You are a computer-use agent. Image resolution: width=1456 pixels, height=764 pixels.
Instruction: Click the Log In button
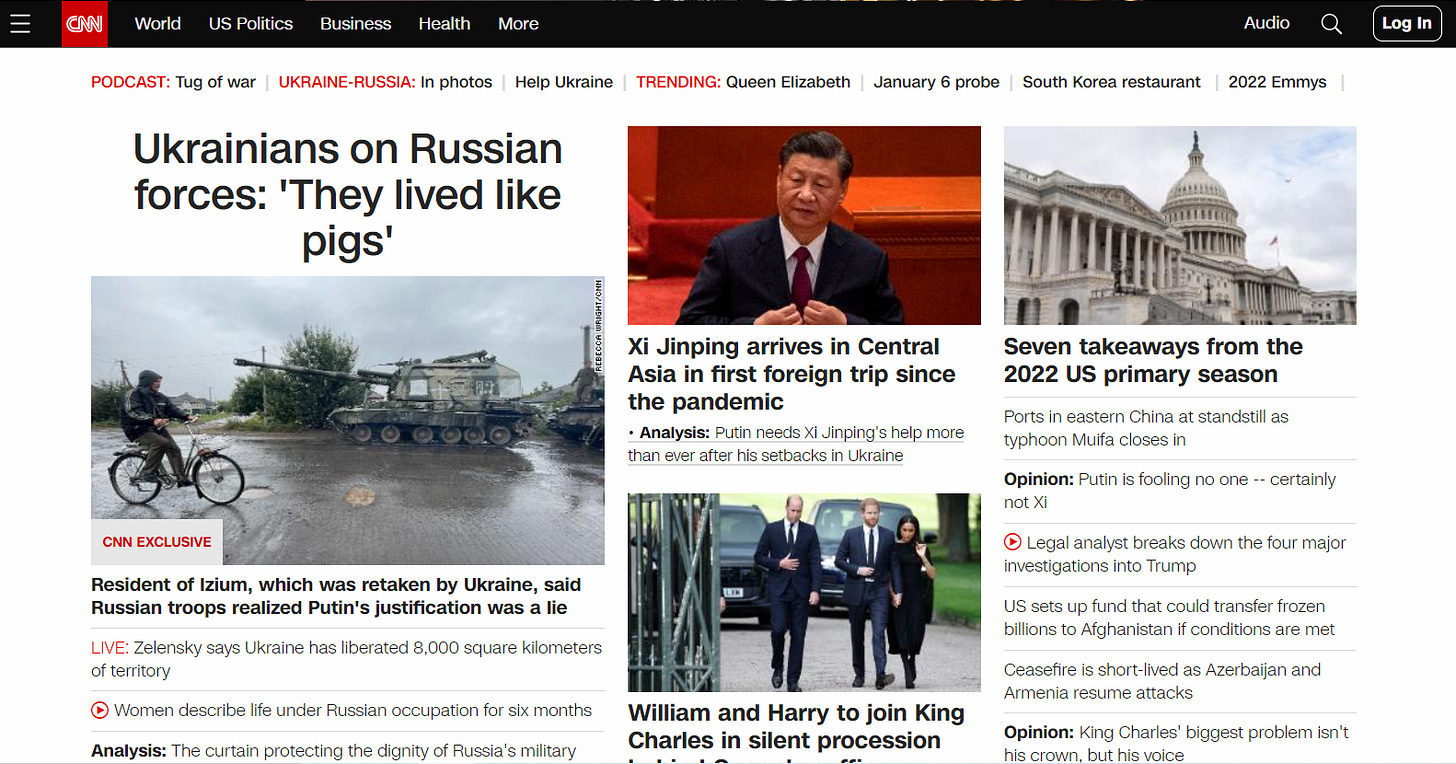click(x=1407, y=23)
